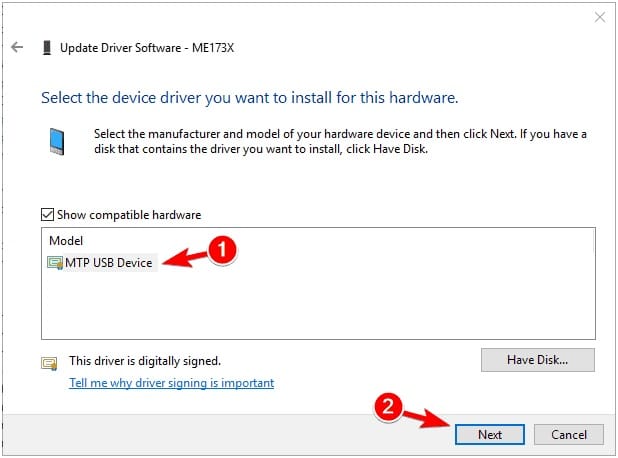
Task: Toggle Show compatible hardware checkbox
Action: (x=47, y=215)
